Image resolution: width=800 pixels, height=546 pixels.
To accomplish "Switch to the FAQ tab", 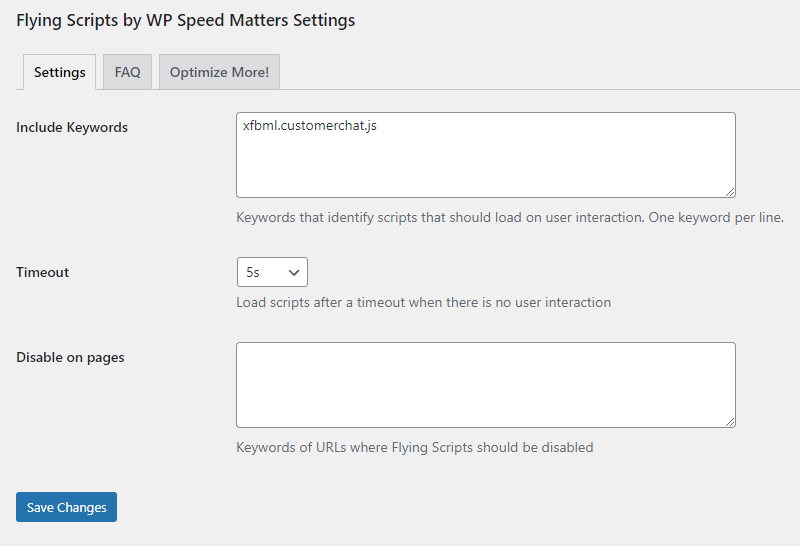I will (x=127, y=72).
